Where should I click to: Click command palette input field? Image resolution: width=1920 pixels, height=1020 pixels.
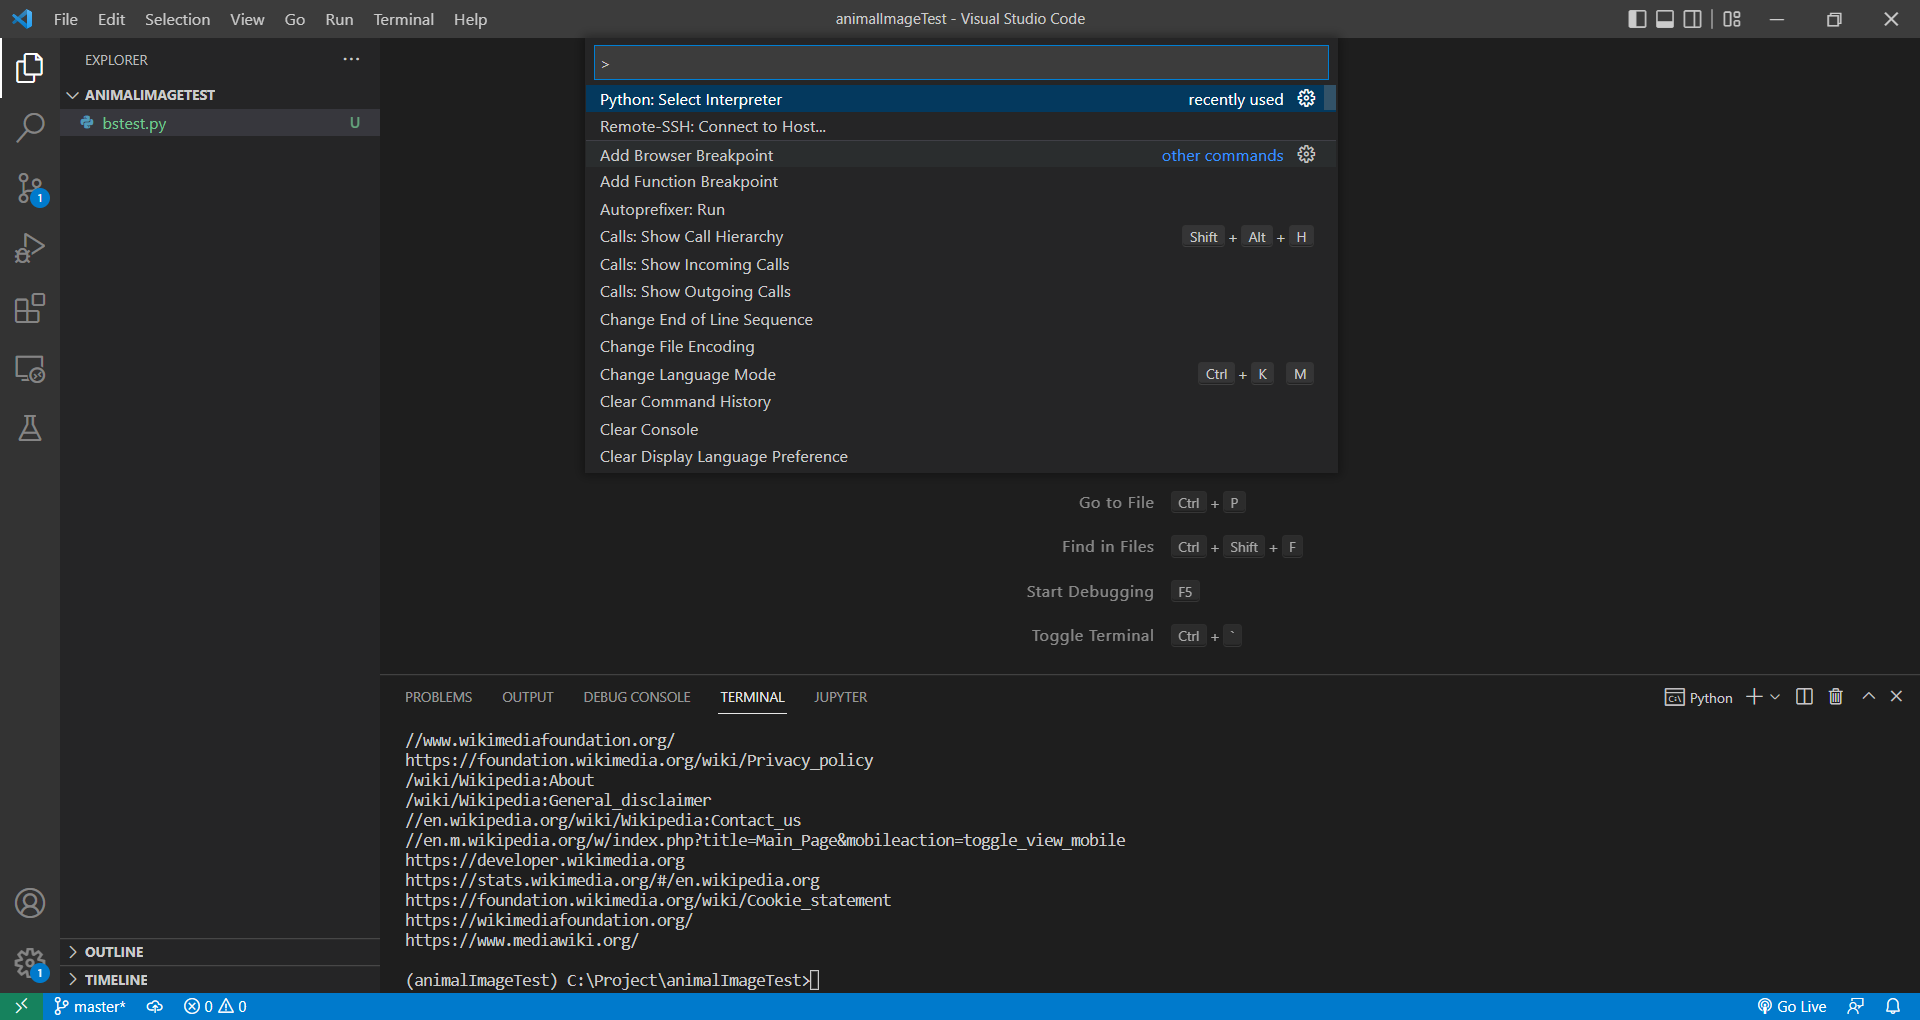(x=961, y=63)
